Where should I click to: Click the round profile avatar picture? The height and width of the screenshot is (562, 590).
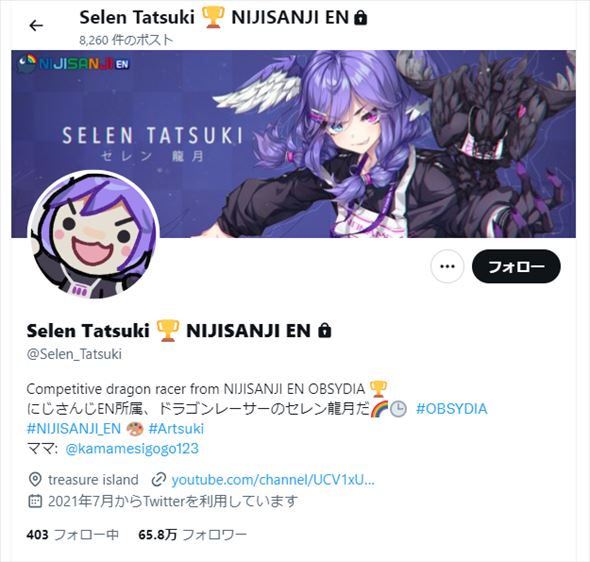[94, 234]
